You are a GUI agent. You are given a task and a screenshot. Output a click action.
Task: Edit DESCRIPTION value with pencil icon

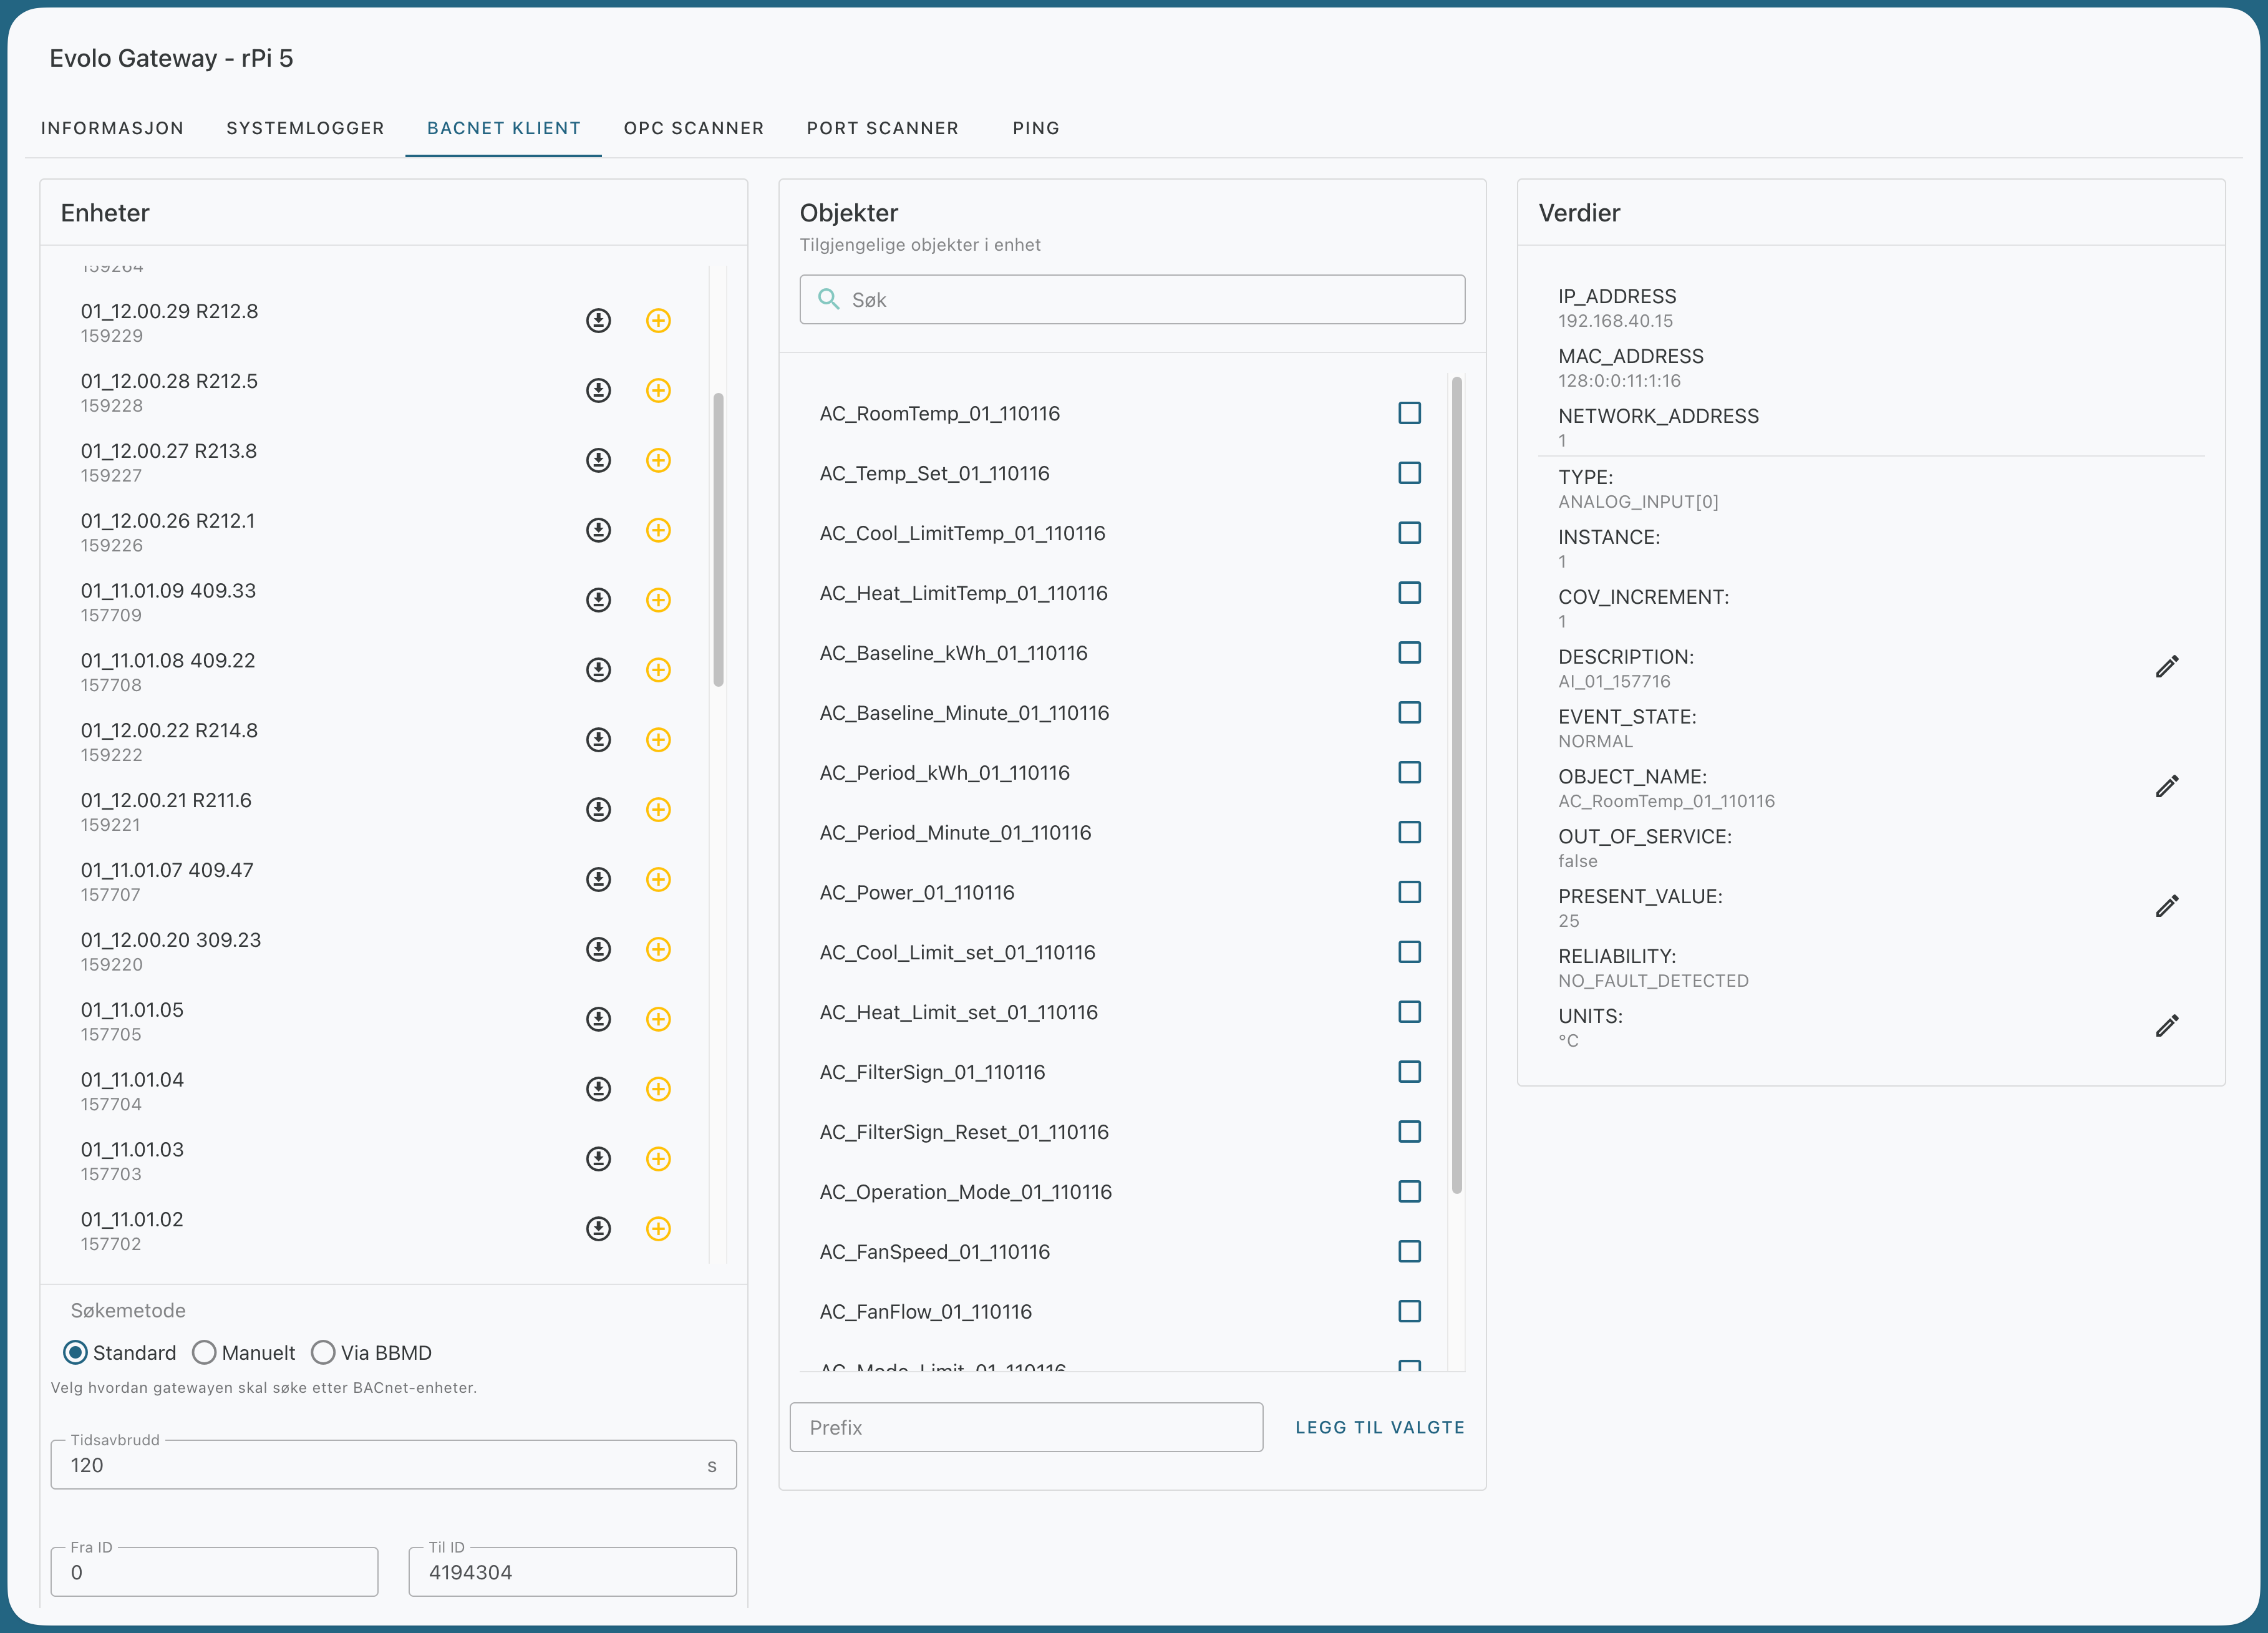pos(2167,667)
